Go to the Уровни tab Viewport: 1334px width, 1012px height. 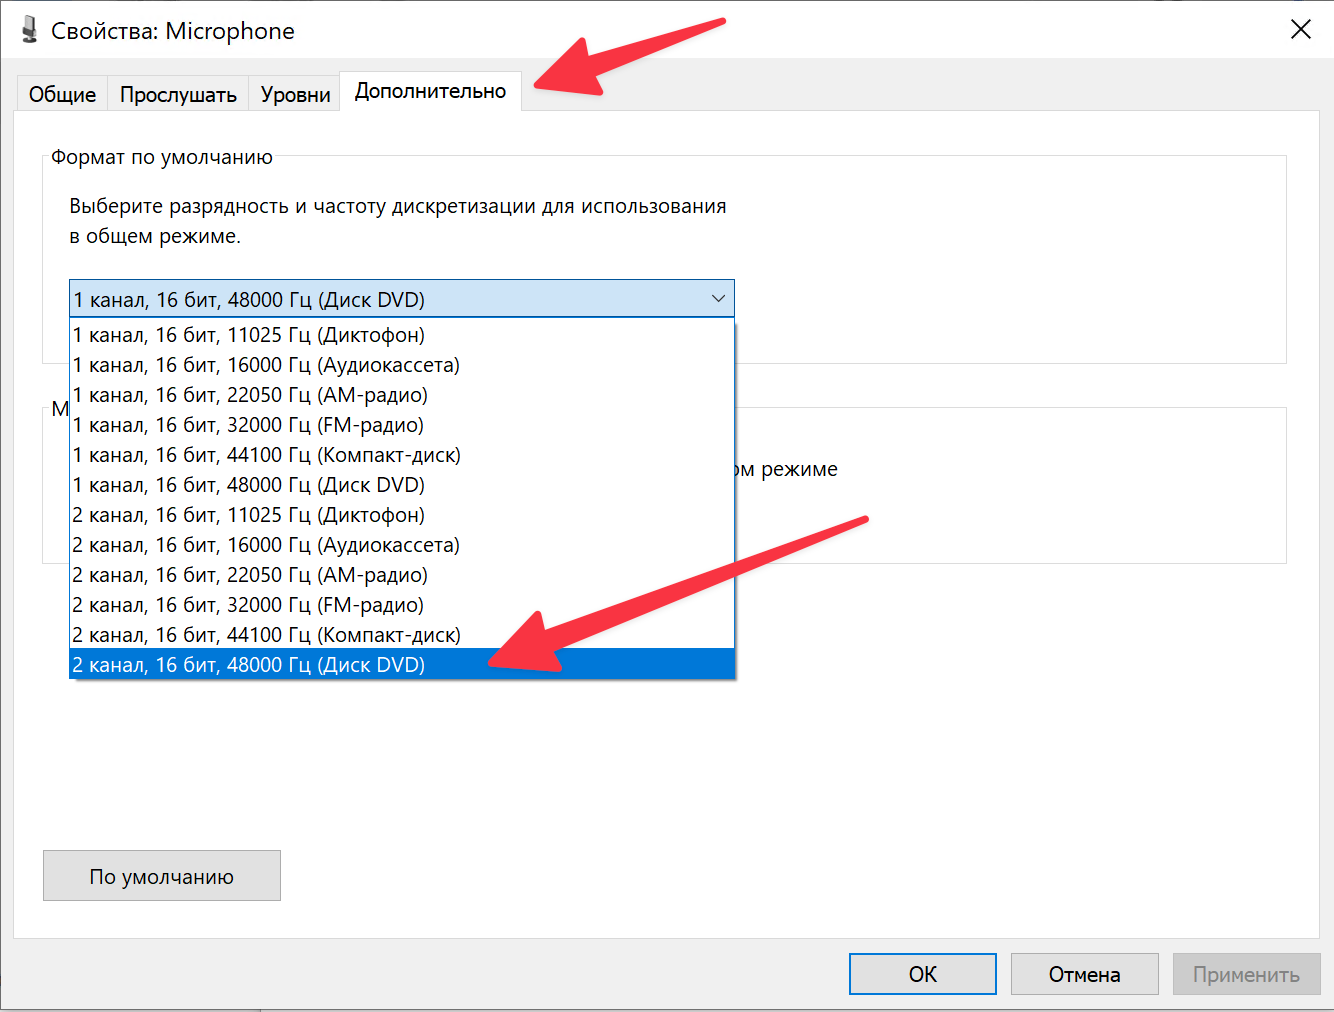coord(295,94)
